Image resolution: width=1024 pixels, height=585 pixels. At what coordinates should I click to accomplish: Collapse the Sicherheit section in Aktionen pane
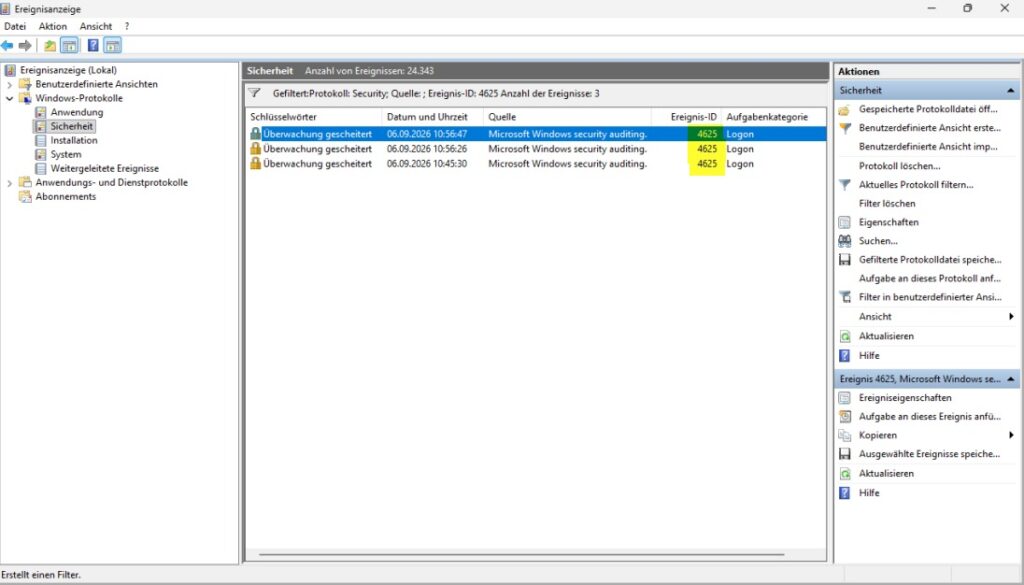tap(1010, 90)
